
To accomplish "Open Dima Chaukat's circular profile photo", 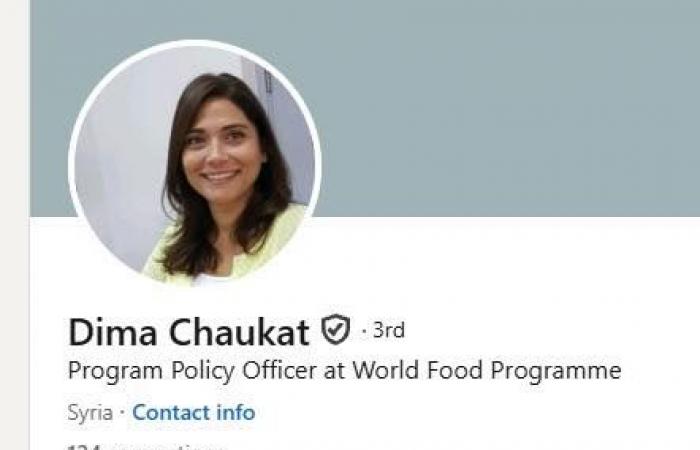I will point(195,163).
